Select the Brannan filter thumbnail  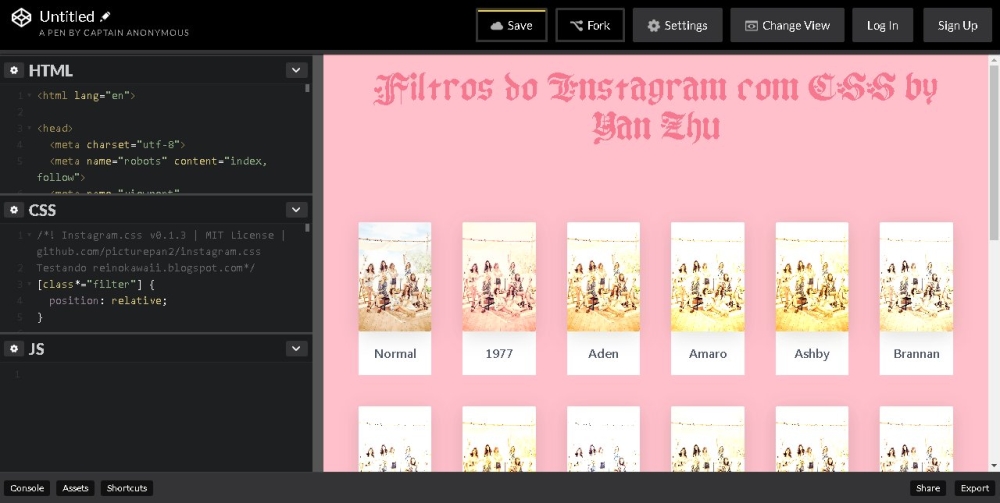point(916,277)
